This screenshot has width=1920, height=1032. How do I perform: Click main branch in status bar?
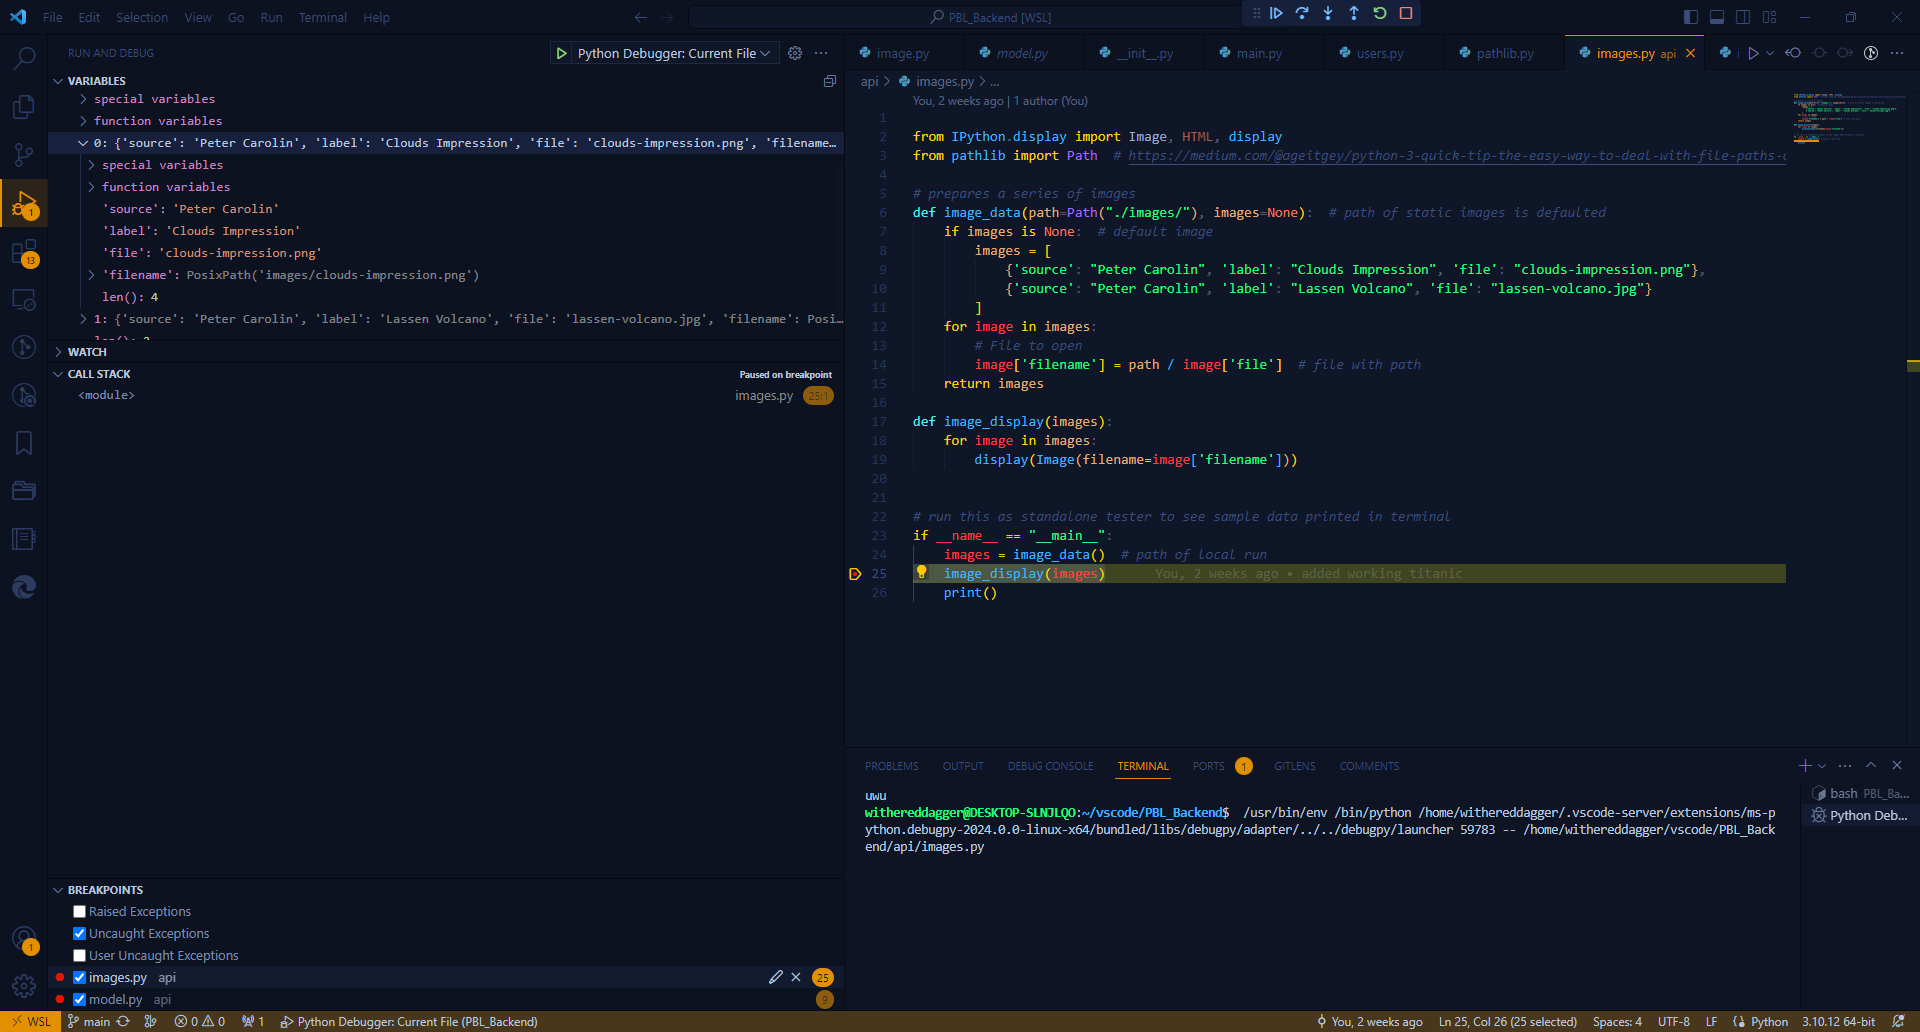[89, 1022]
